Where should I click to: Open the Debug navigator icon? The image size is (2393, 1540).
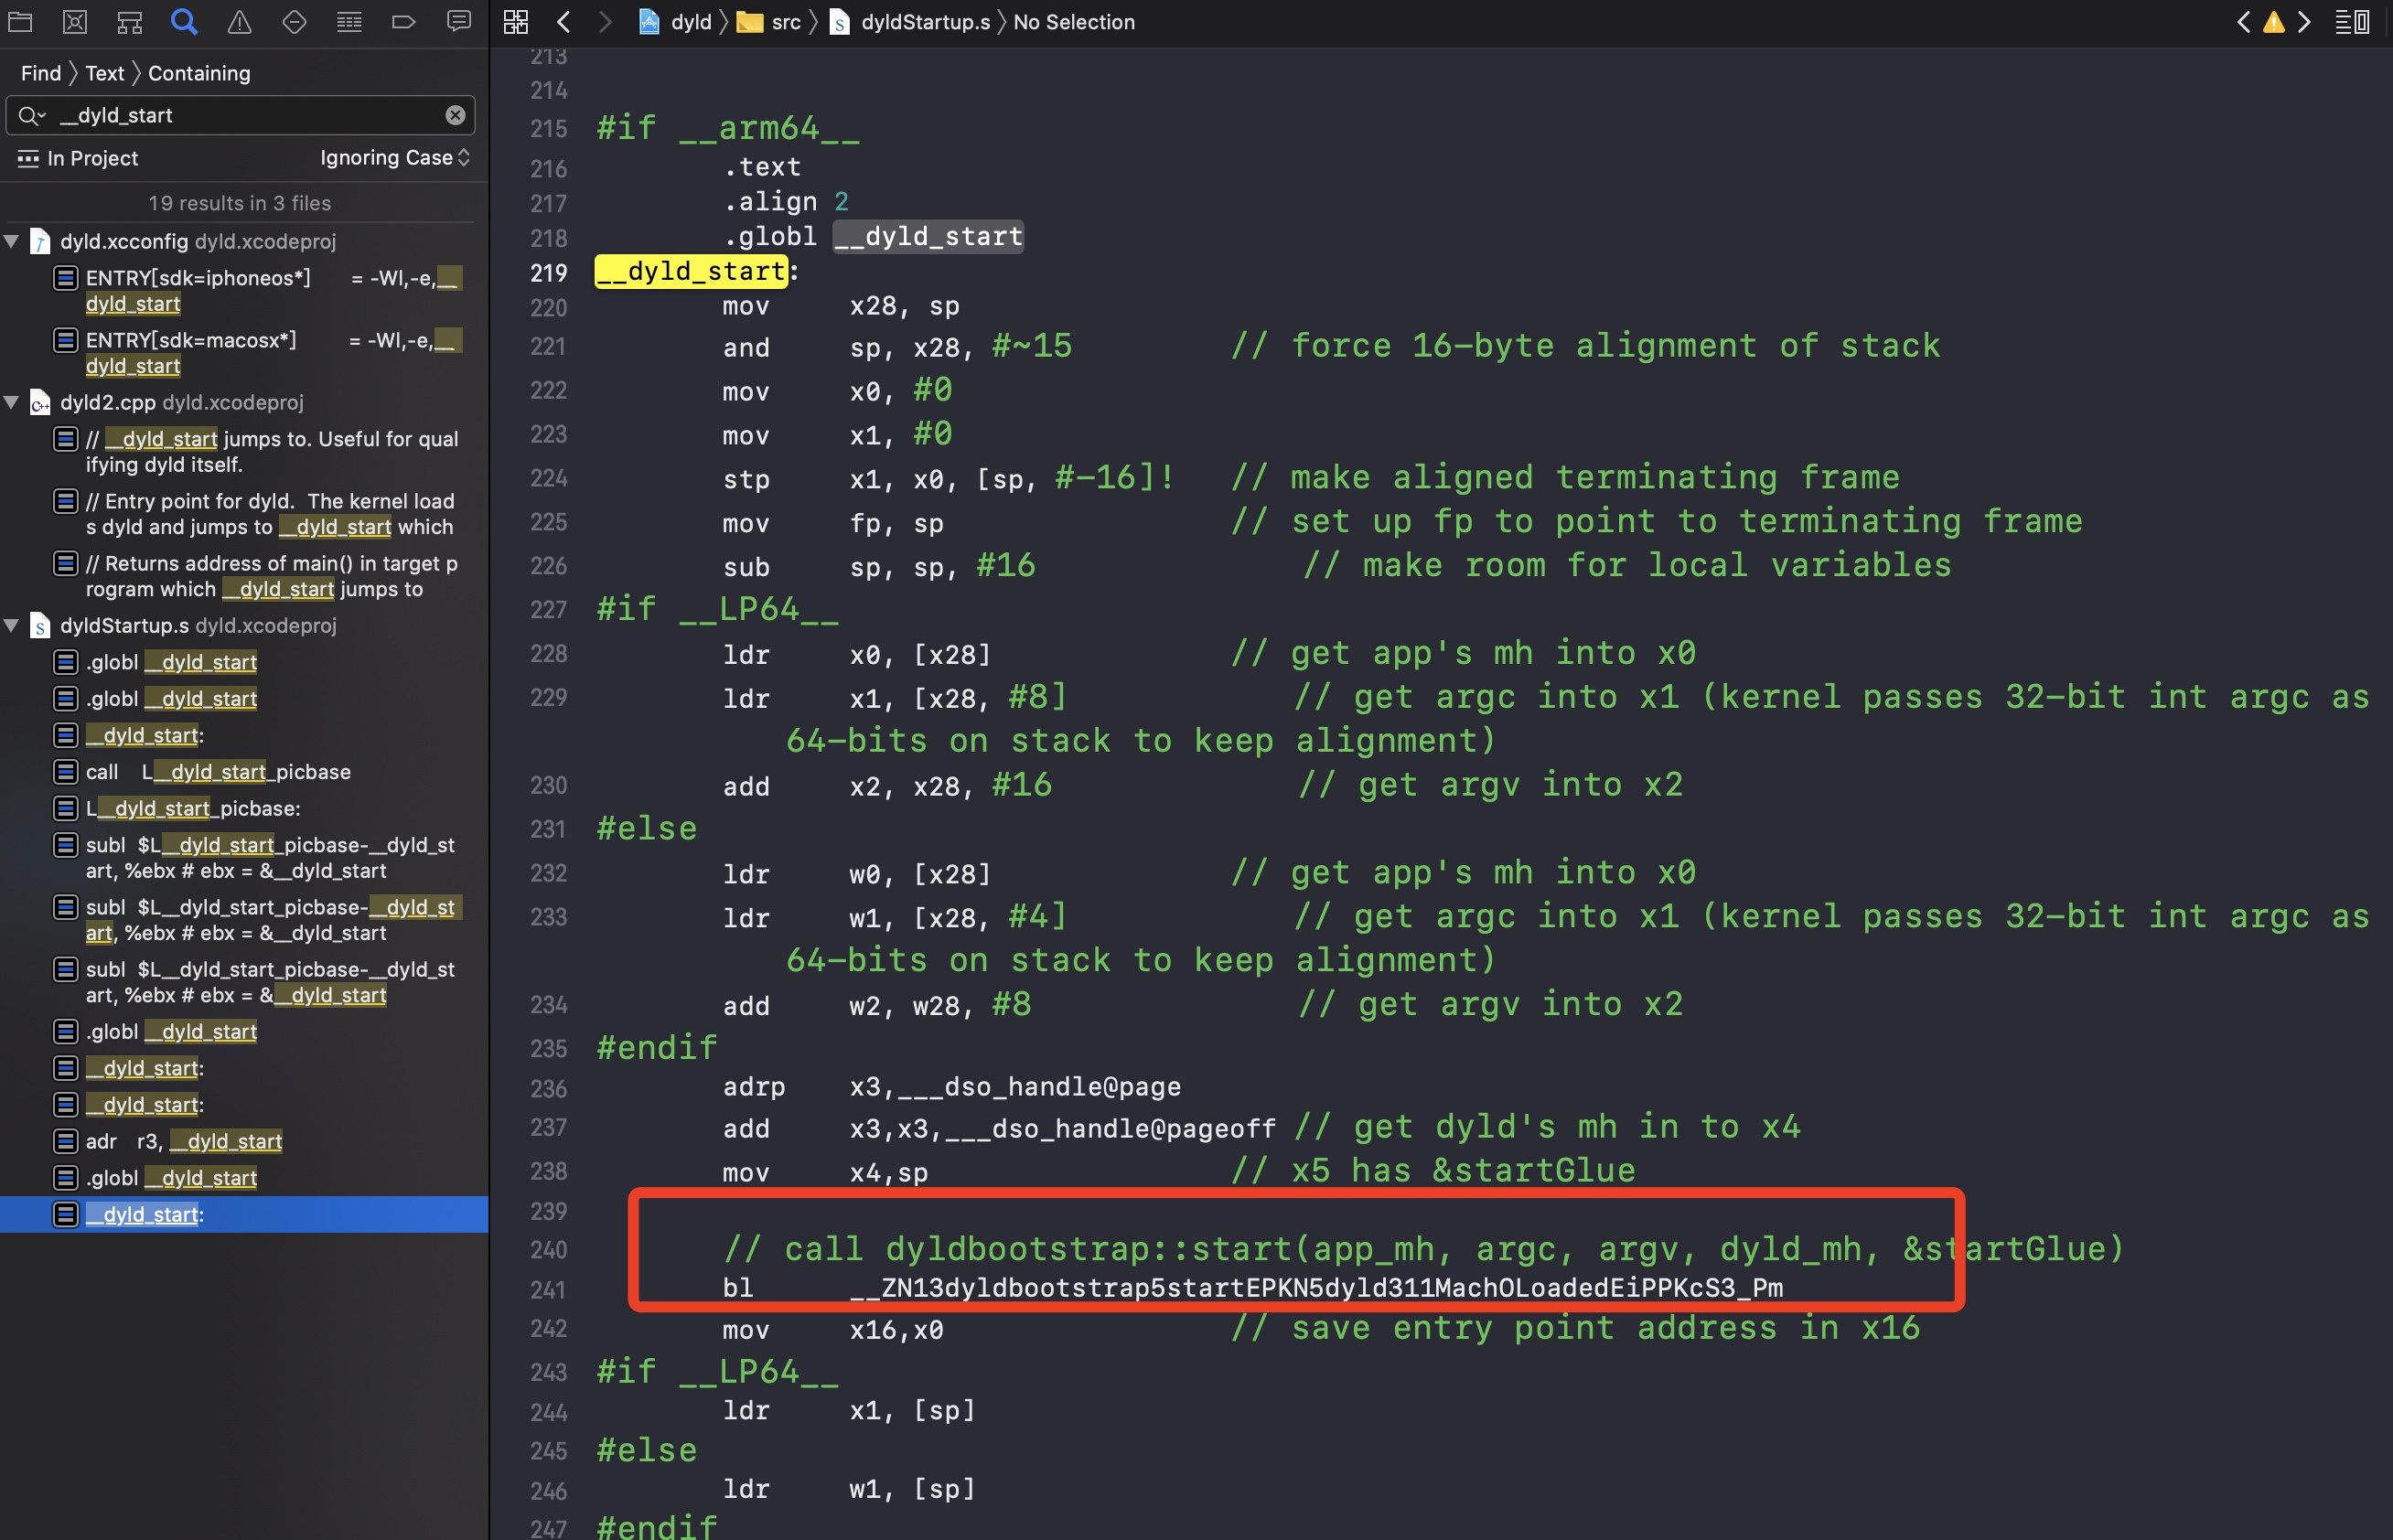[349, 21]
